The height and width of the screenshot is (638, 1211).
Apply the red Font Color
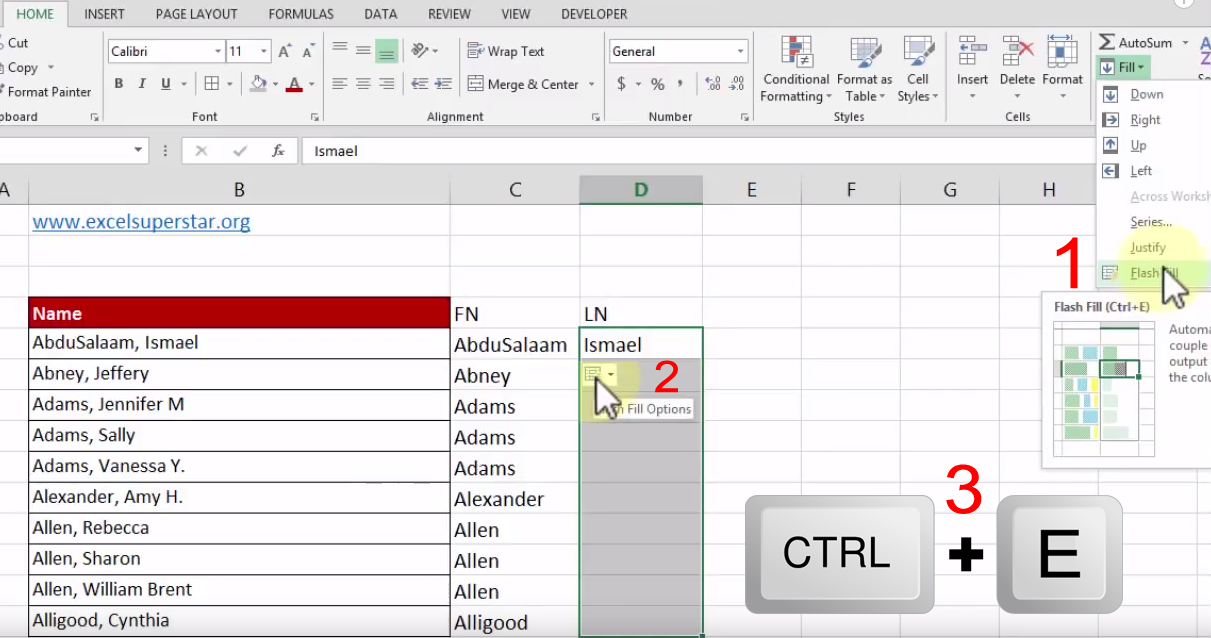(x=294, y=84)
